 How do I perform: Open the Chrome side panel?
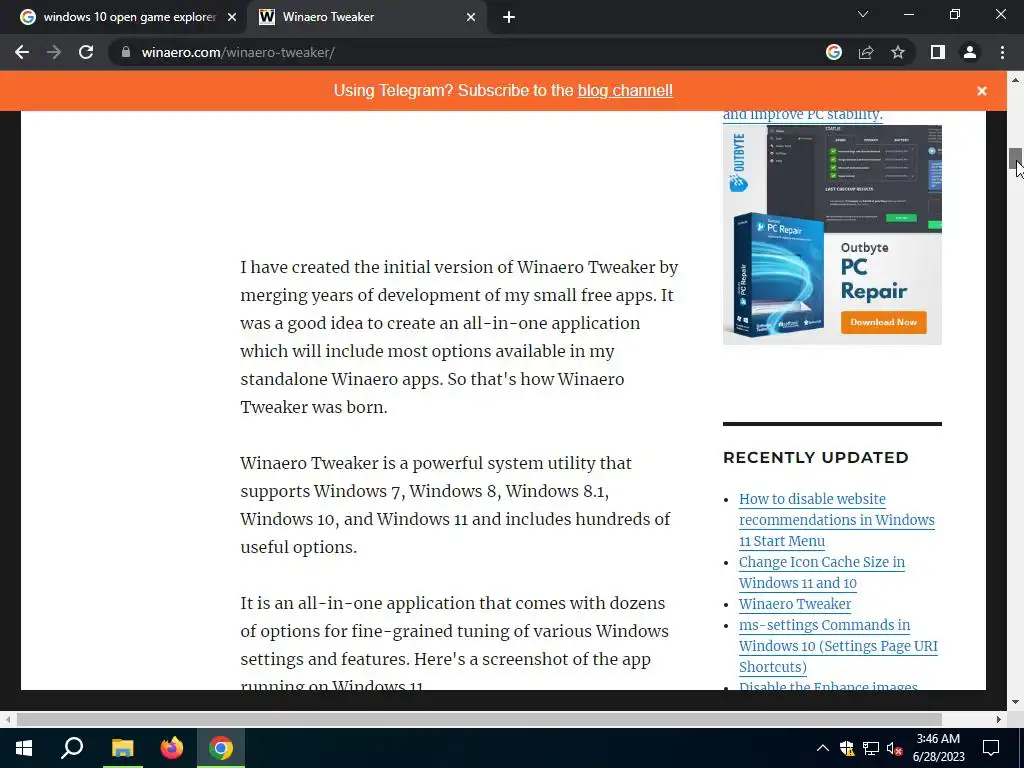tap(938, 52)
